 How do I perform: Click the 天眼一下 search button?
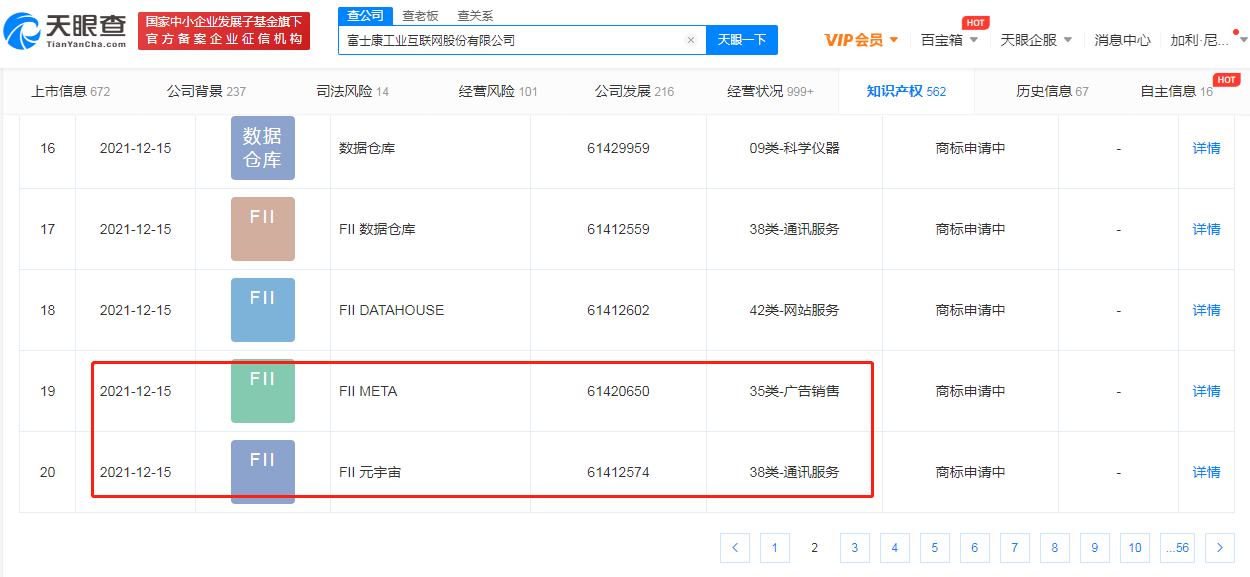742,40
